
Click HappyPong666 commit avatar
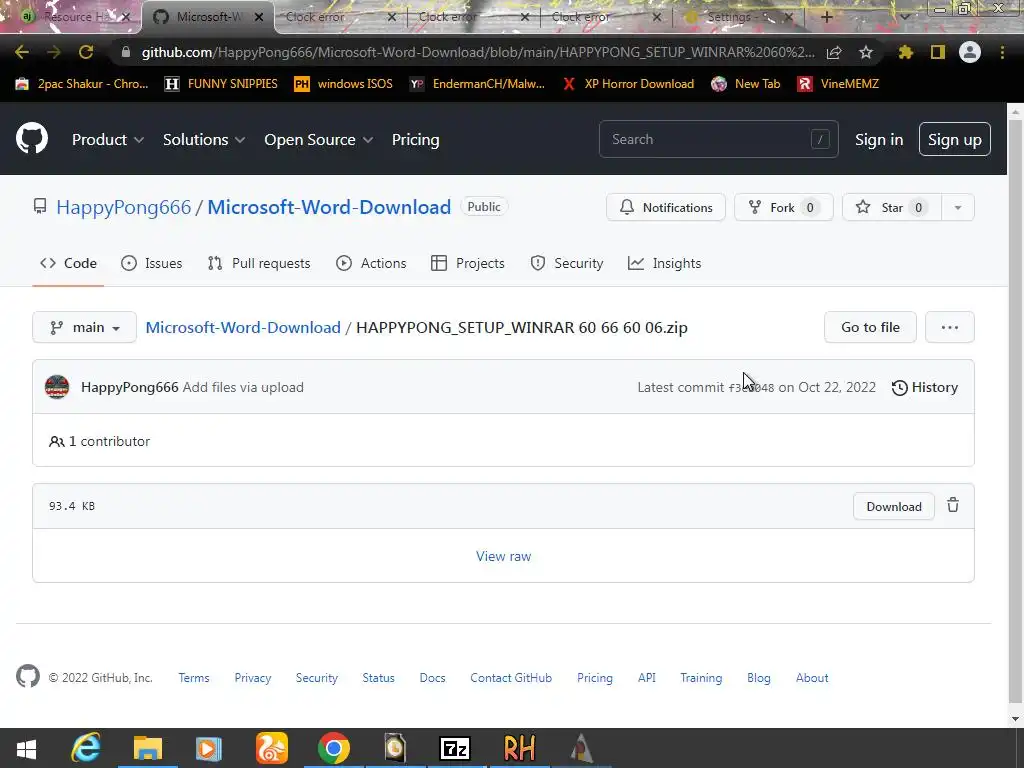[57, 387]
